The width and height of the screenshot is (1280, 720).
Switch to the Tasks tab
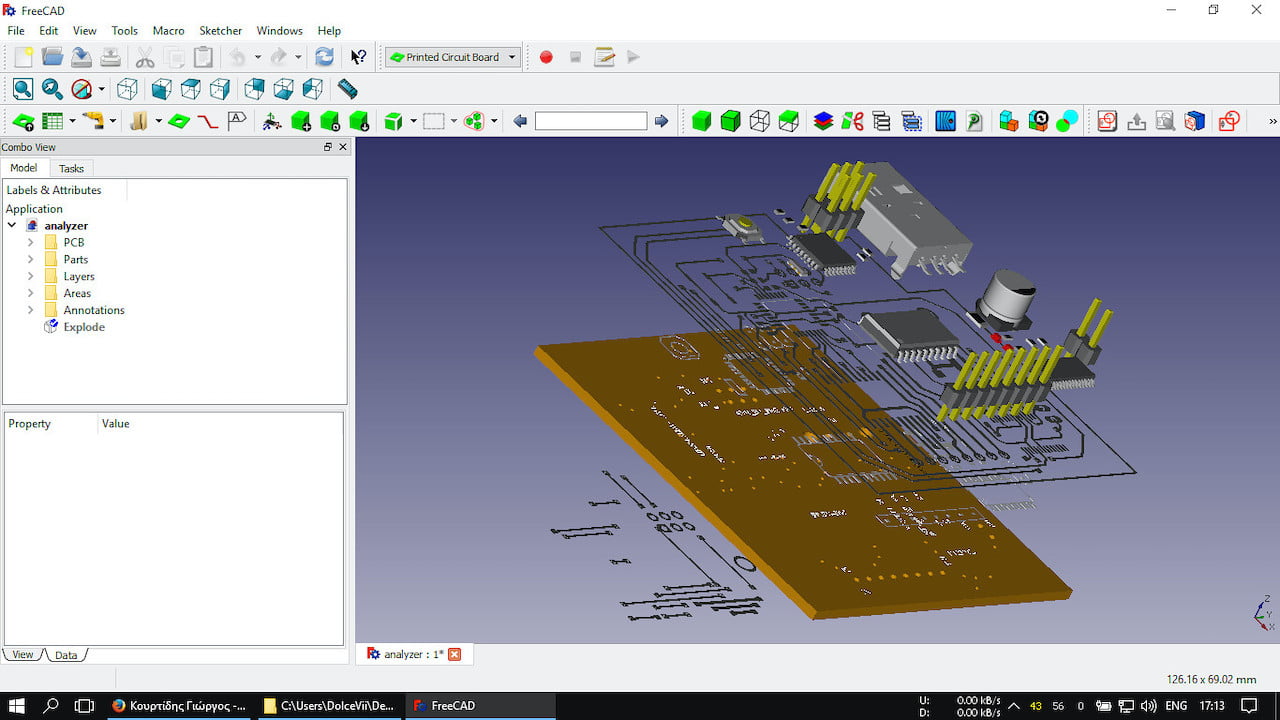pyautogui.click(x=71, y=168)
